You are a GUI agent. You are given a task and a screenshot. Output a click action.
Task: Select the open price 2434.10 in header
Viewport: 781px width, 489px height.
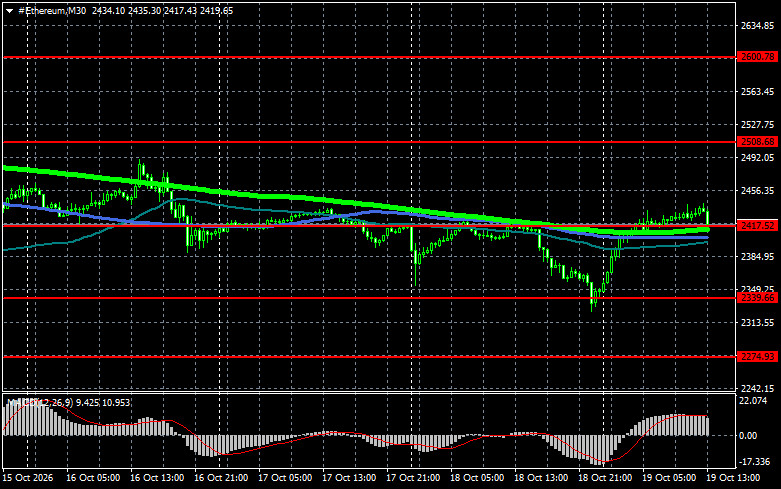coord(108,10)
